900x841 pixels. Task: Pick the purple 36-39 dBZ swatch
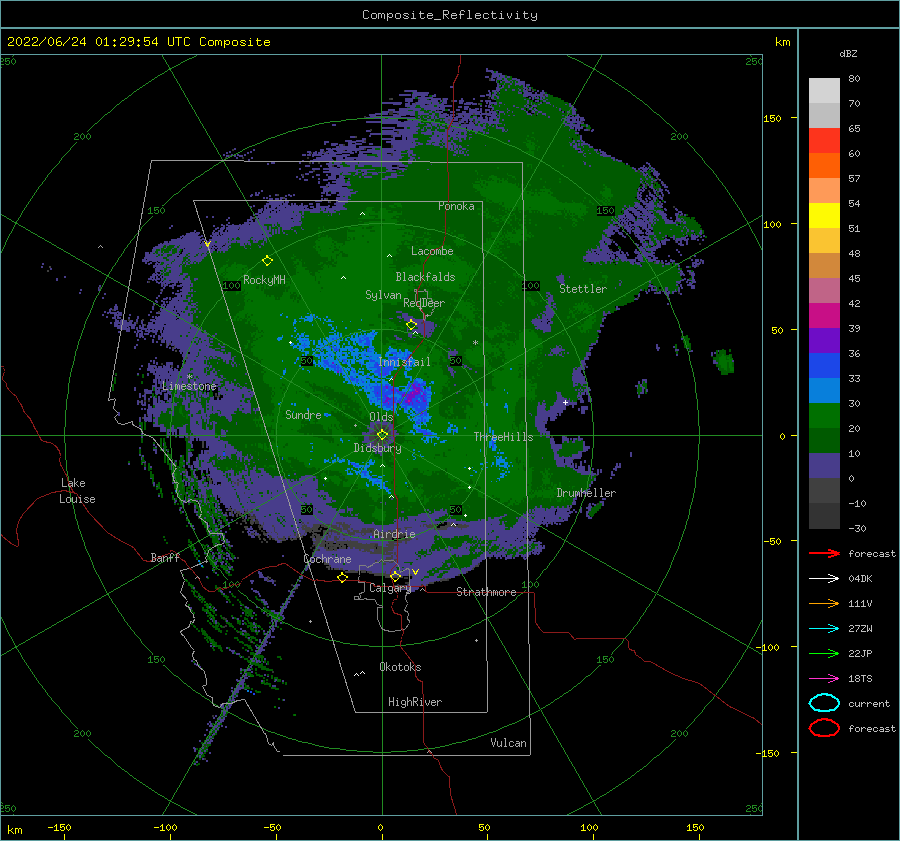[x=824, y=341]
